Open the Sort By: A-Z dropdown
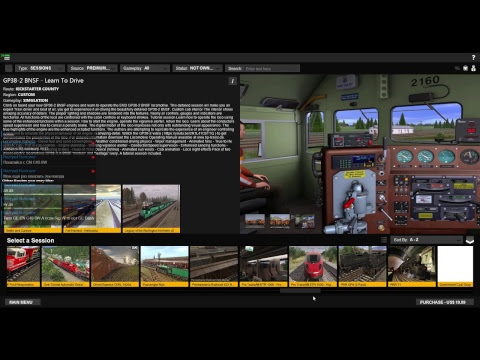The width and height of the screenshot is (480, 360). point(427,240)
